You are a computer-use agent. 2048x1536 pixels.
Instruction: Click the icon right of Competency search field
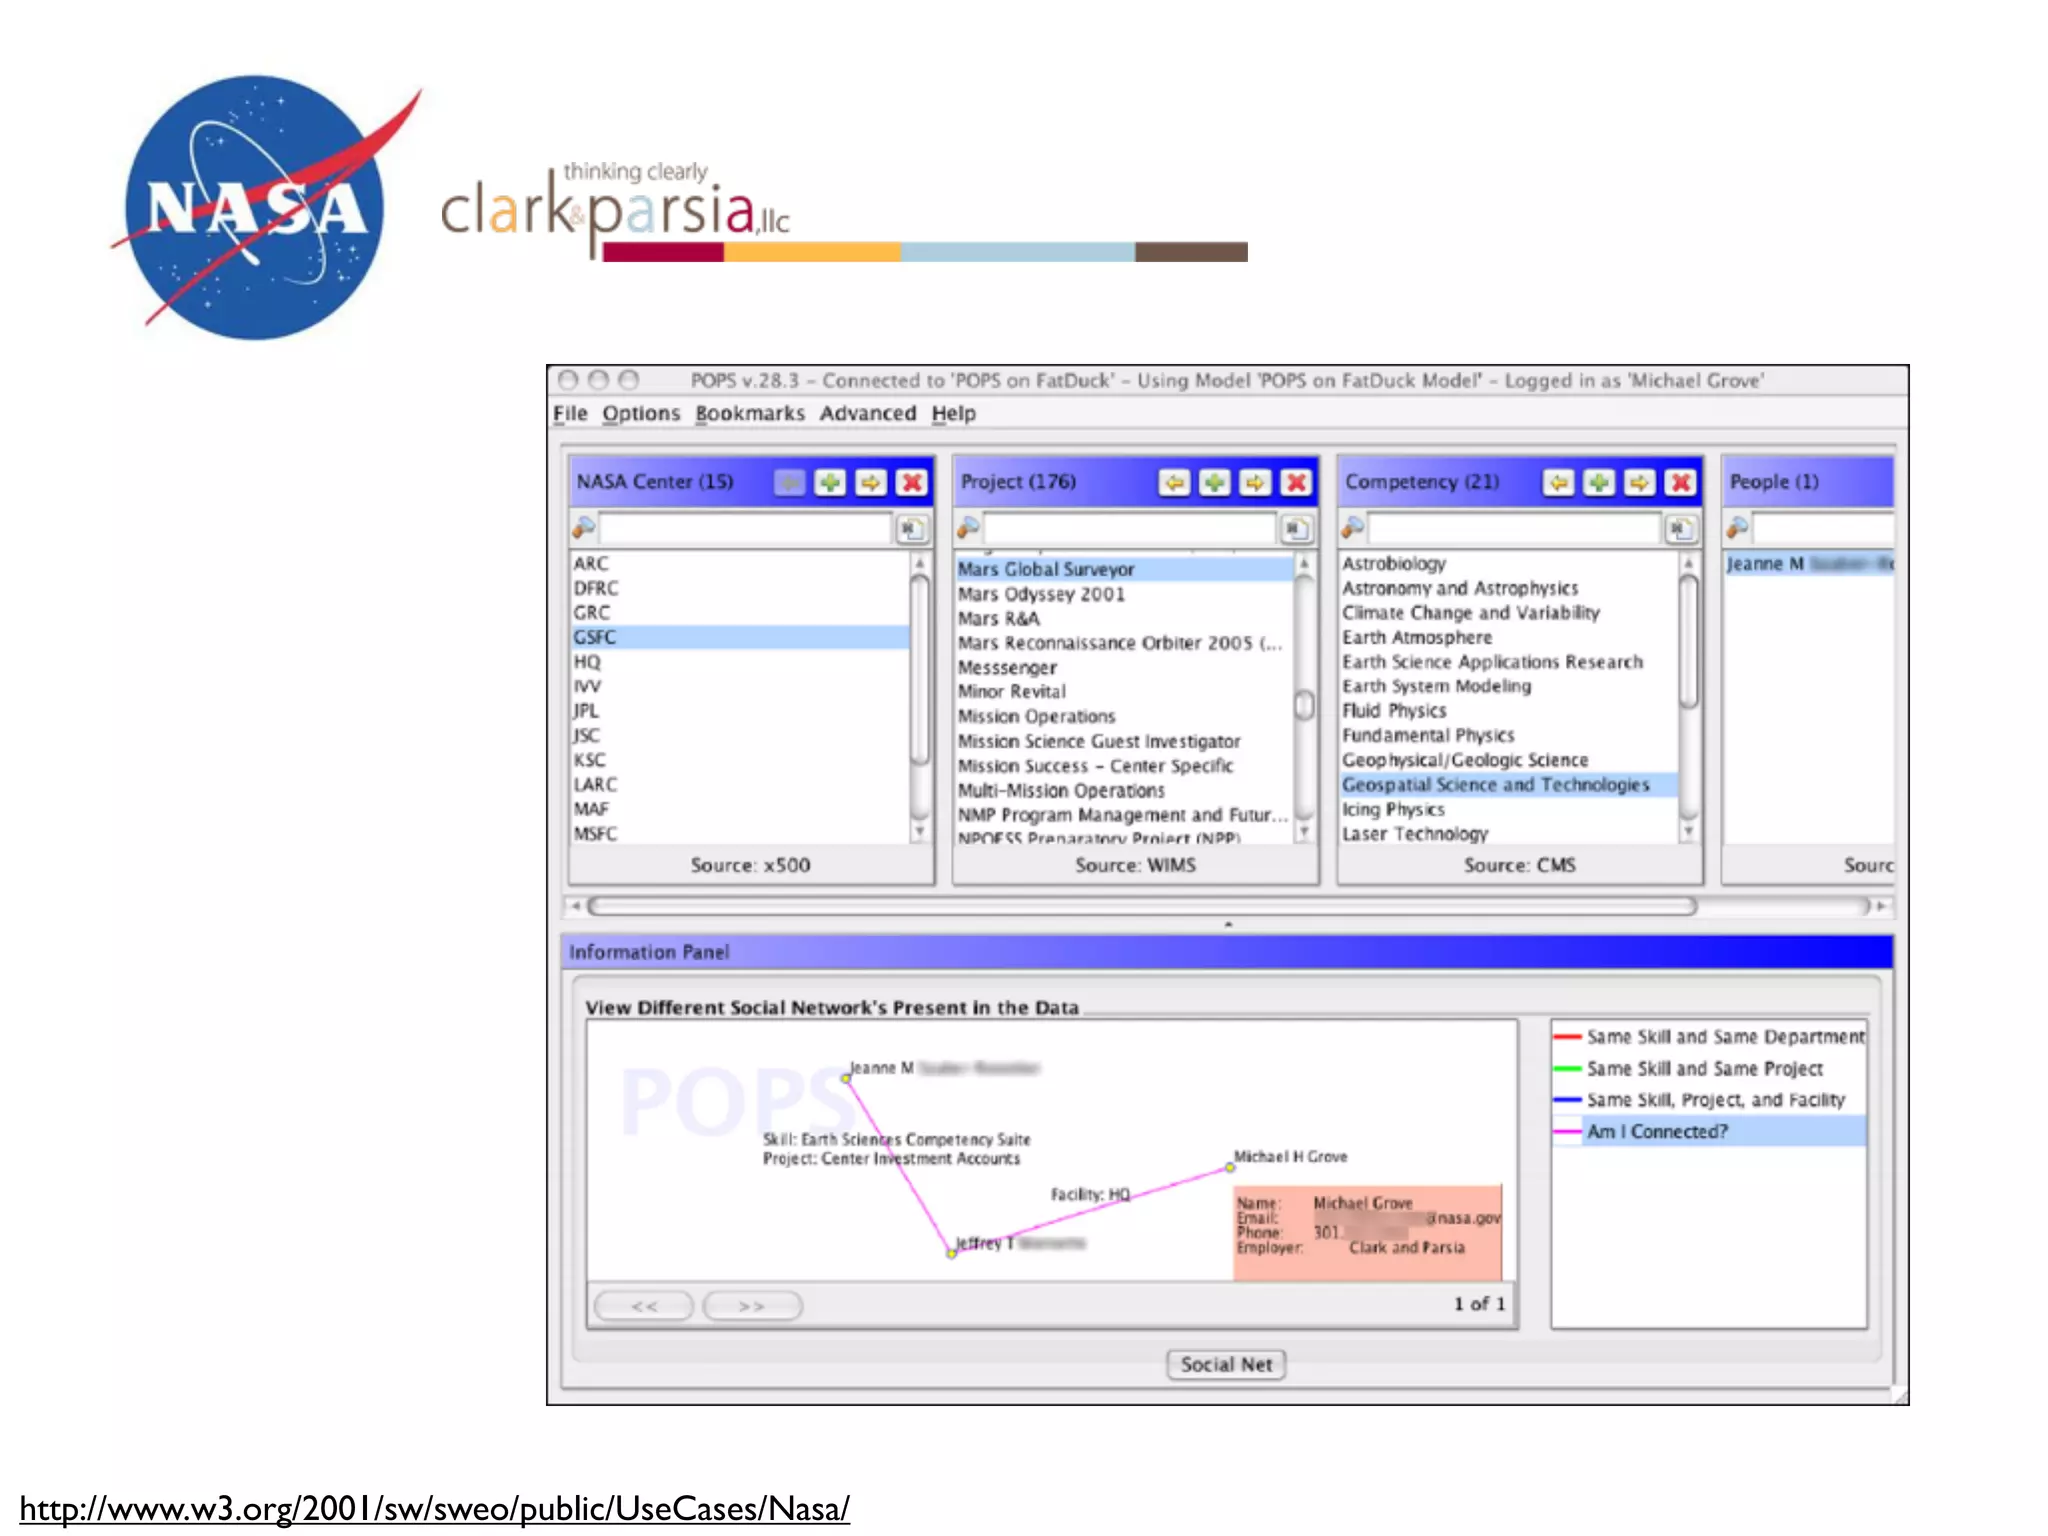1680,529
